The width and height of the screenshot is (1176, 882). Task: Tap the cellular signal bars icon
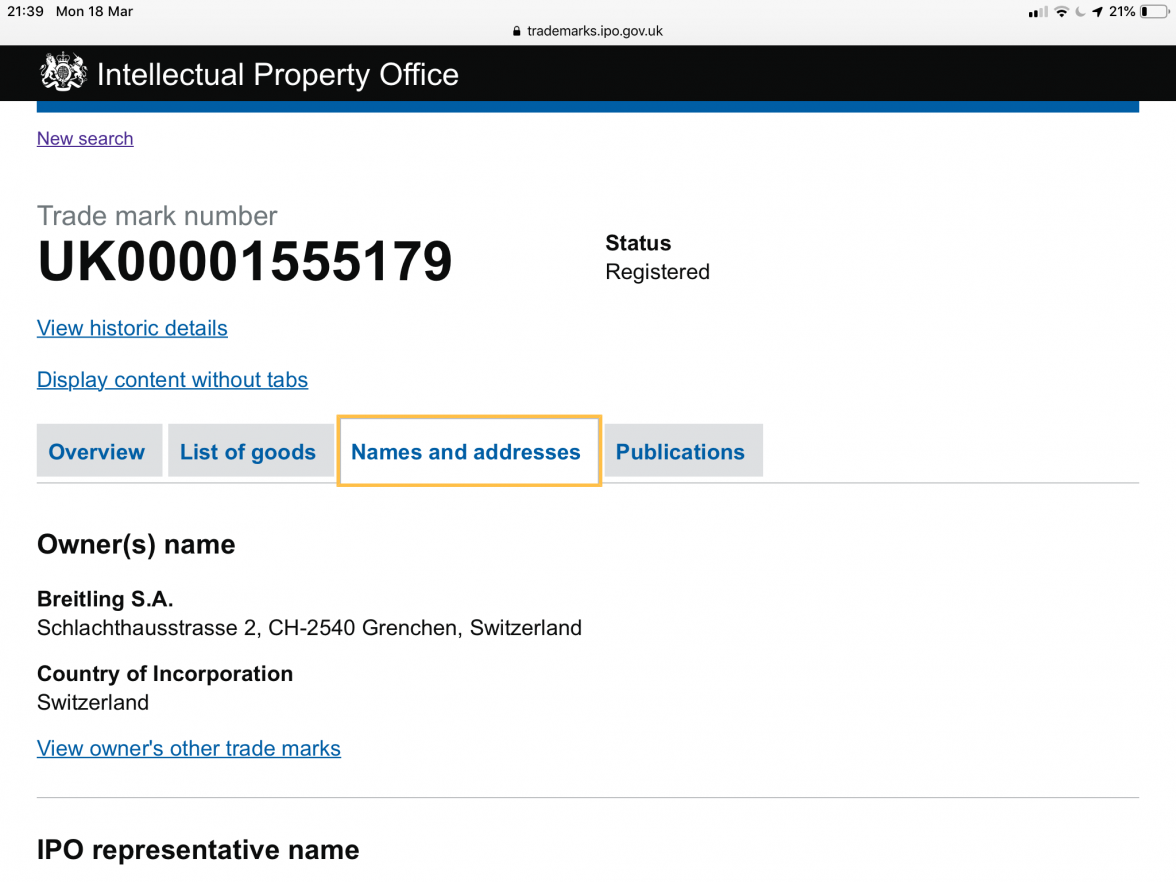click(1038, 12)
